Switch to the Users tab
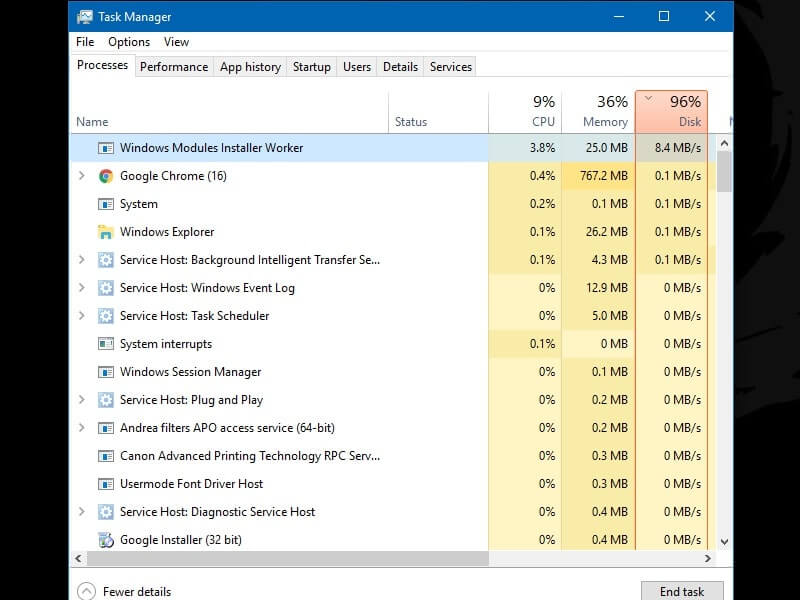The image size is (800, 600). [x=357, y=67]
